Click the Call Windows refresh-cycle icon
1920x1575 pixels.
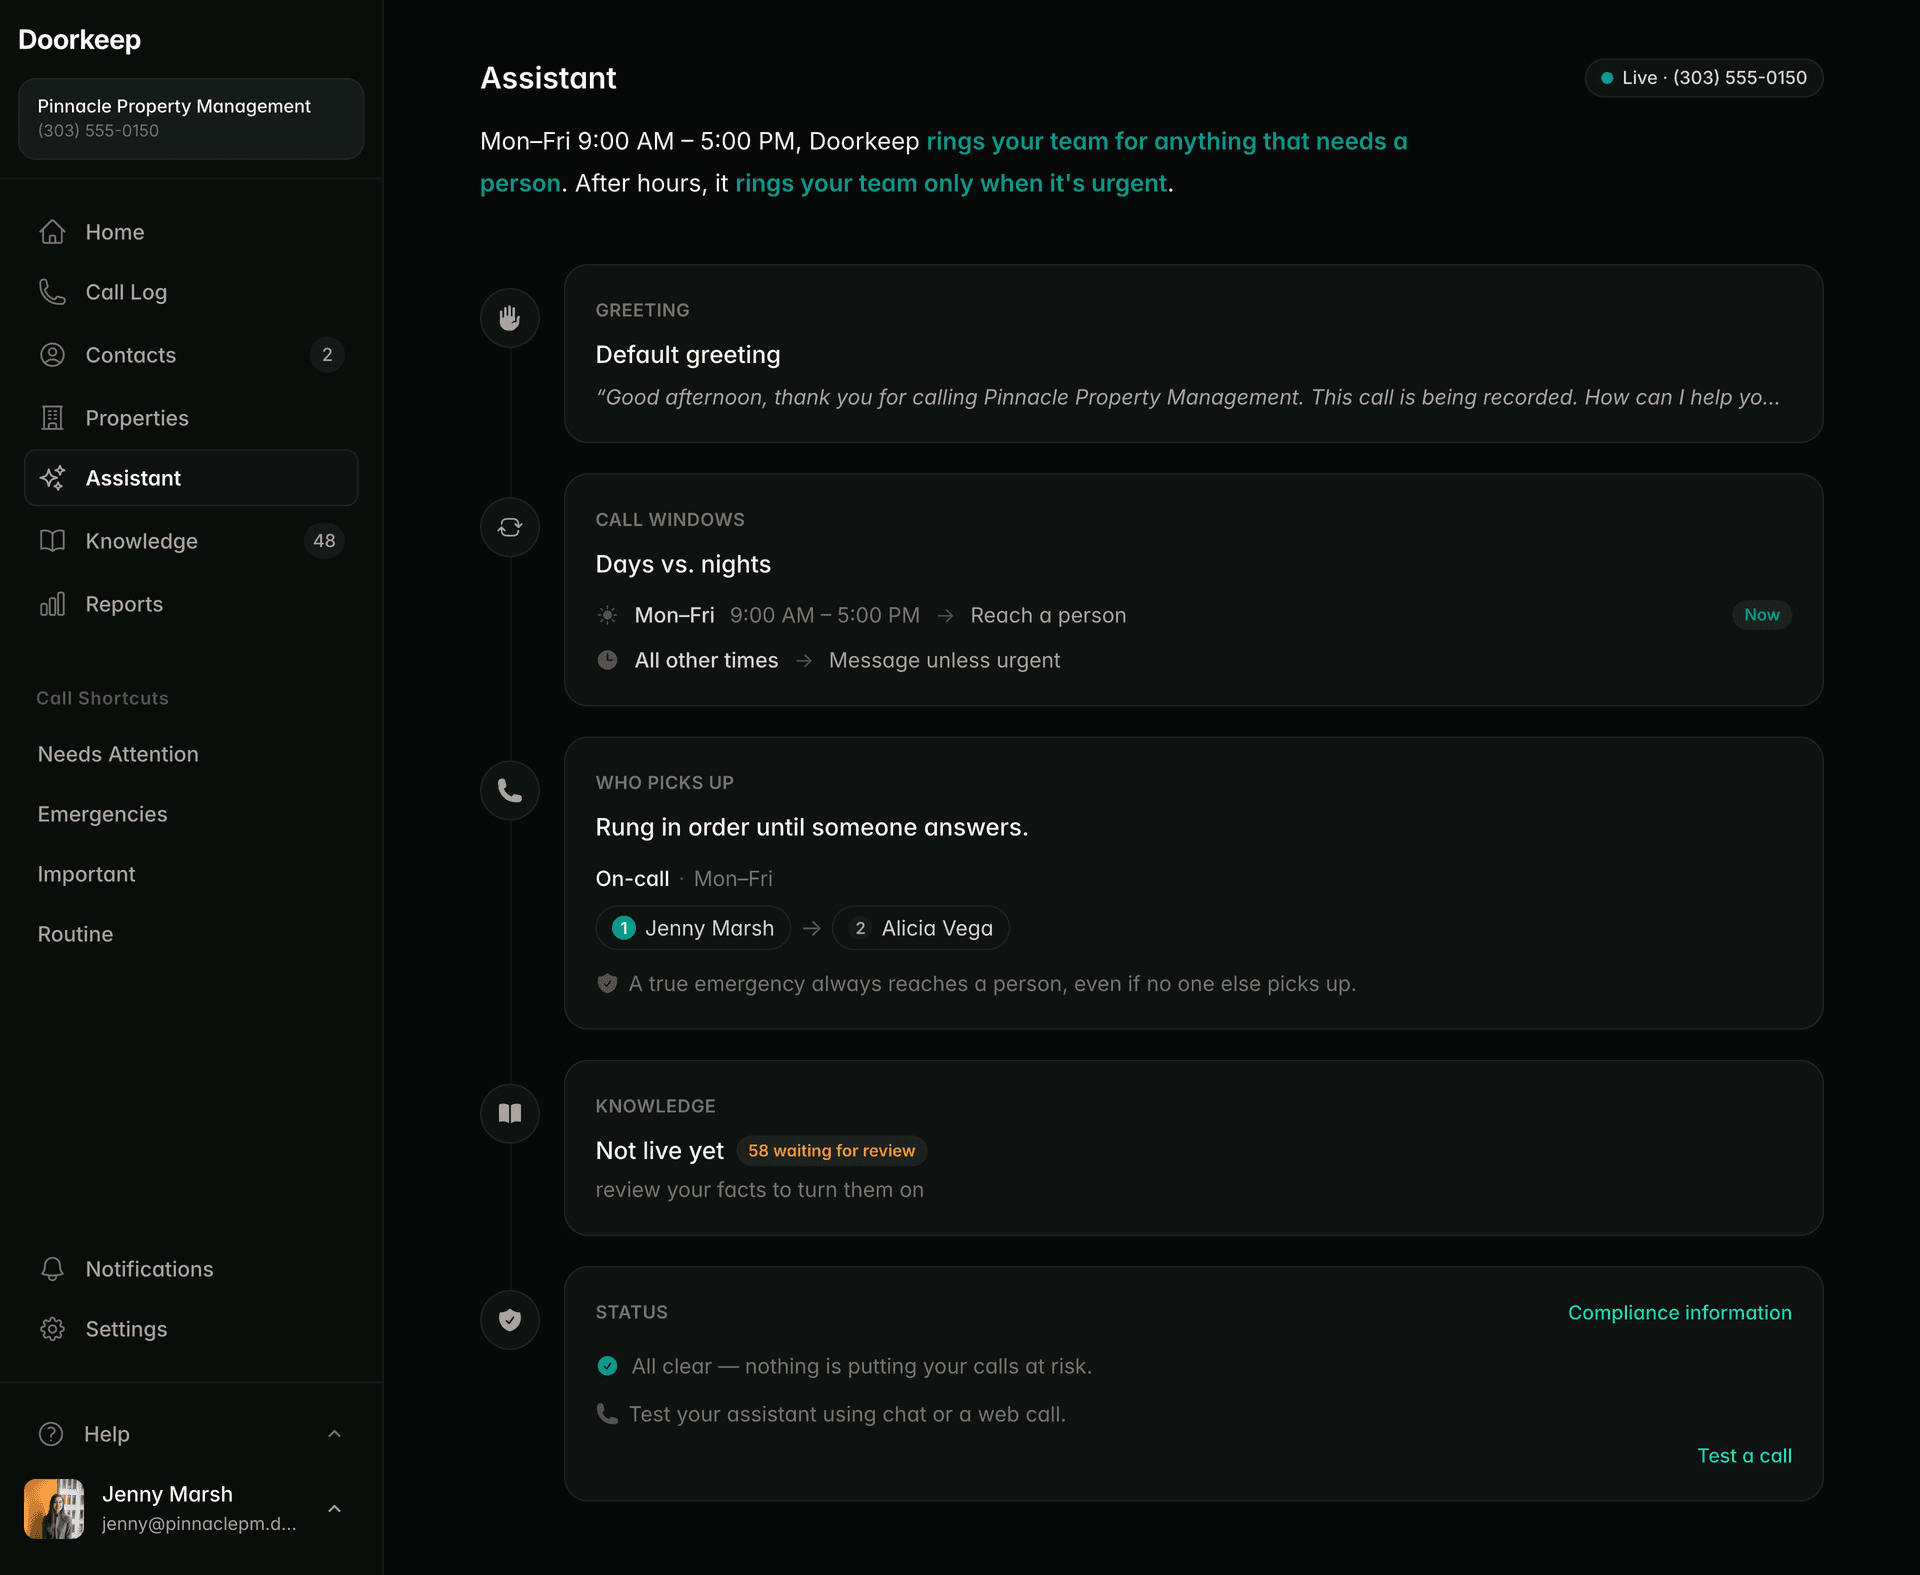510,527
